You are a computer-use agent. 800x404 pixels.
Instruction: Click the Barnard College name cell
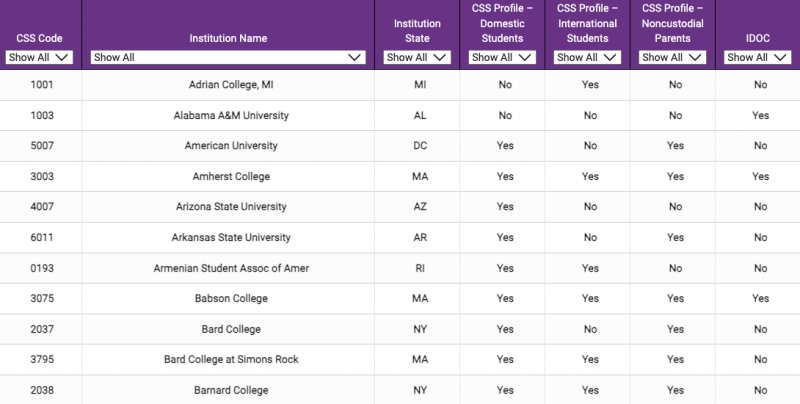point(231,390)
